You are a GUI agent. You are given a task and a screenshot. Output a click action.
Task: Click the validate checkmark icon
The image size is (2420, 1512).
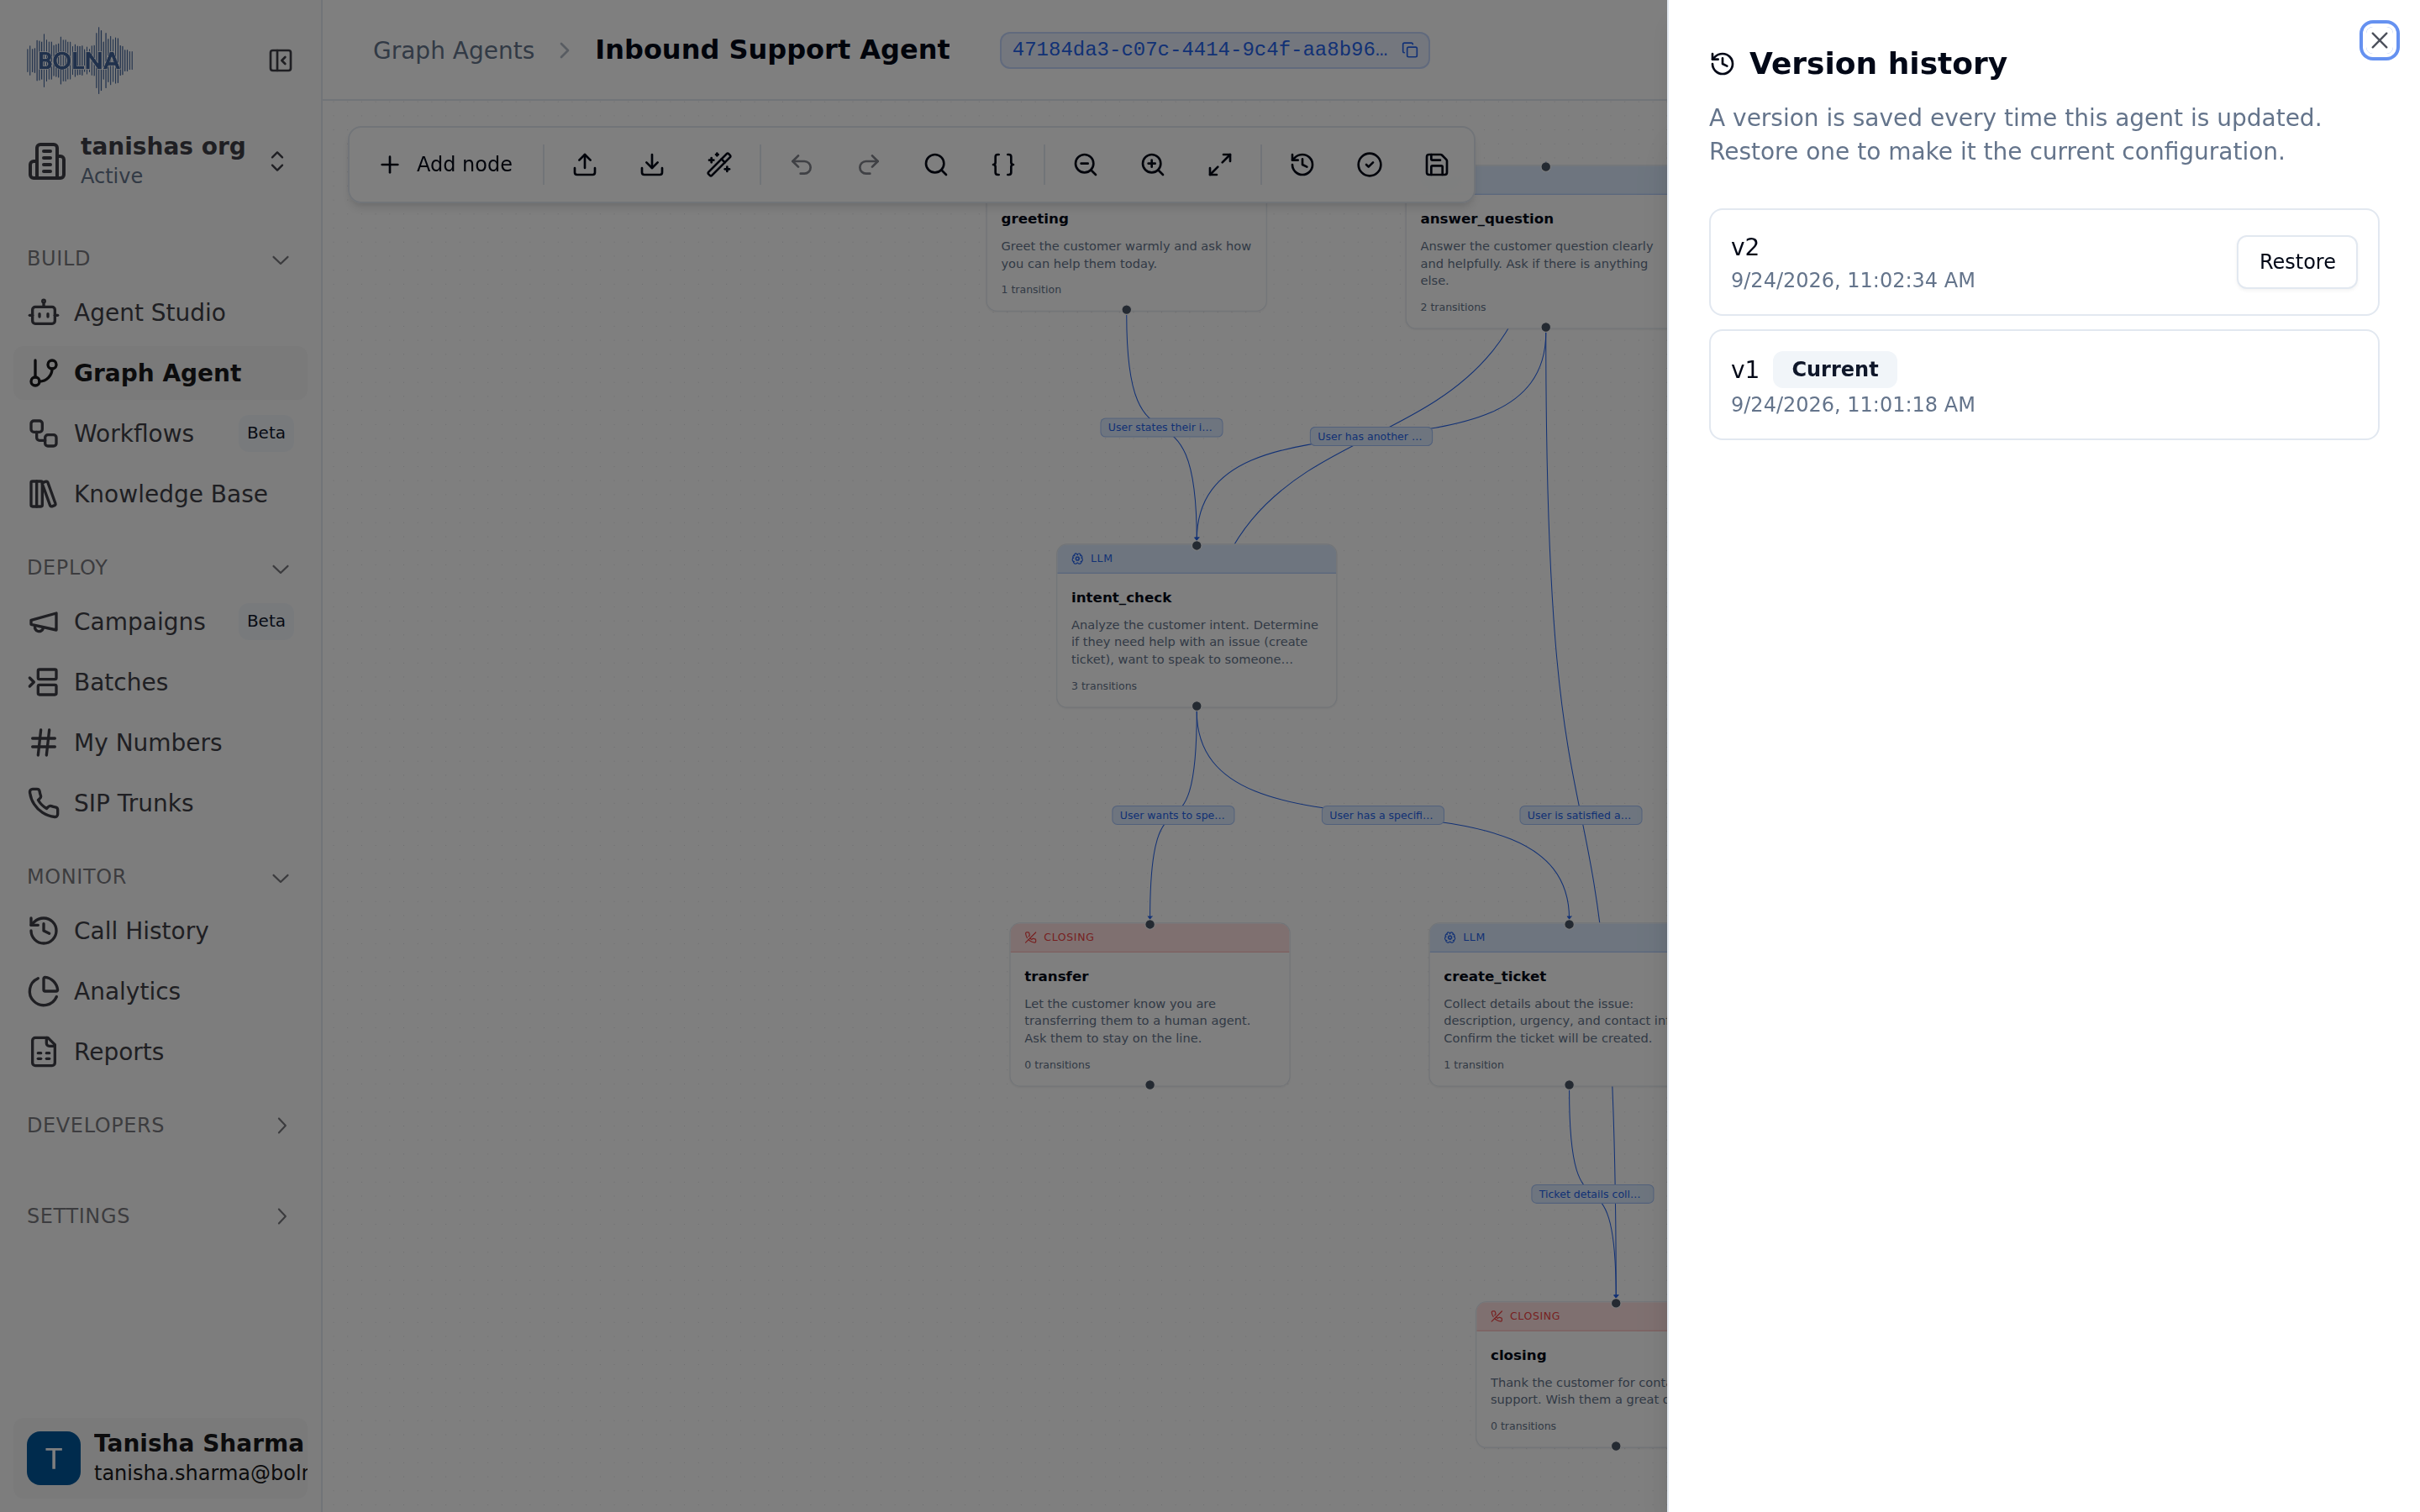[x=1370, y=164]
